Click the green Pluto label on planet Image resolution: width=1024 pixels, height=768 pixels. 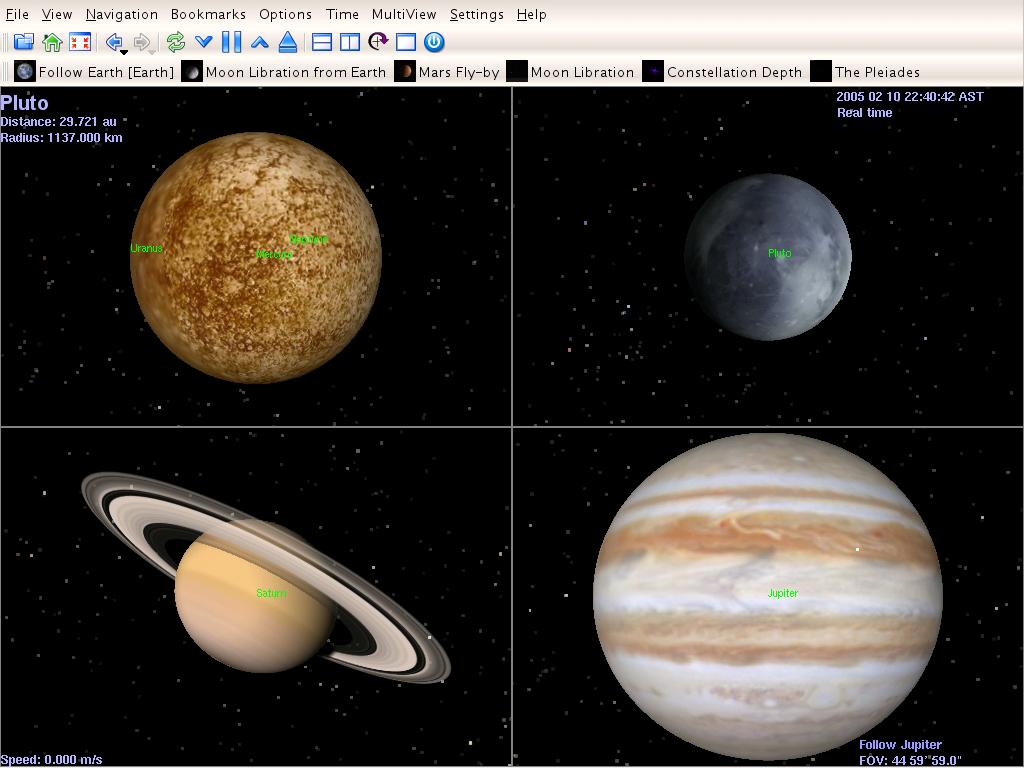780,253
